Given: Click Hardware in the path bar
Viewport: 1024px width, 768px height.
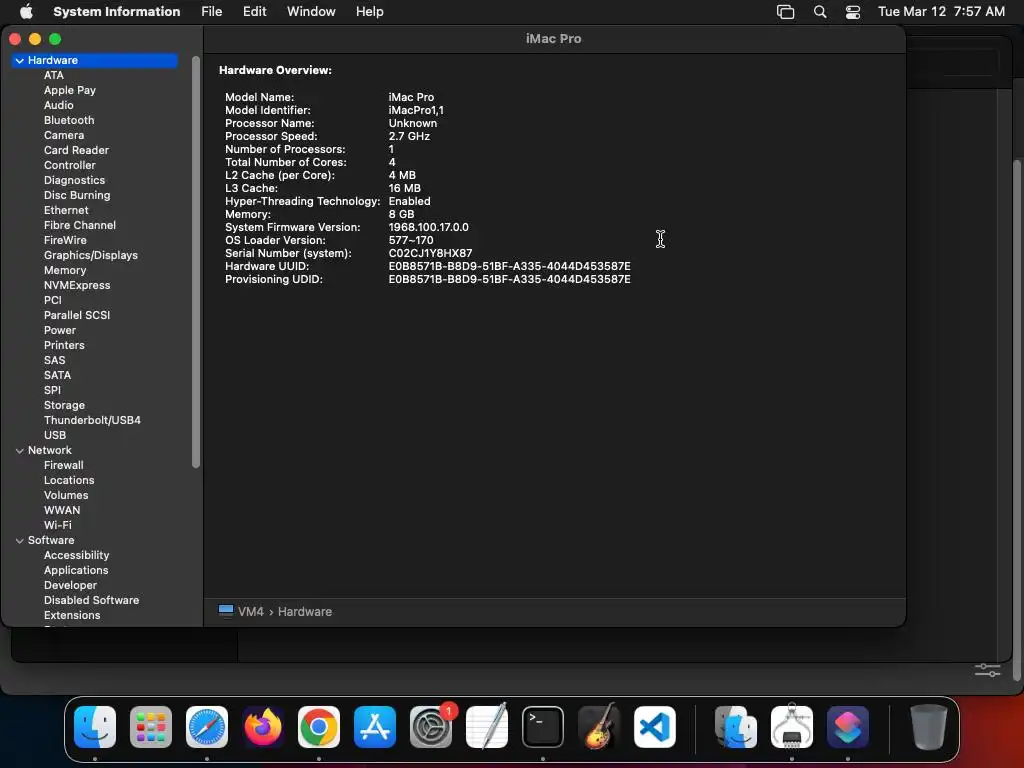Looking at the screenshot, I should click(305, 612).
